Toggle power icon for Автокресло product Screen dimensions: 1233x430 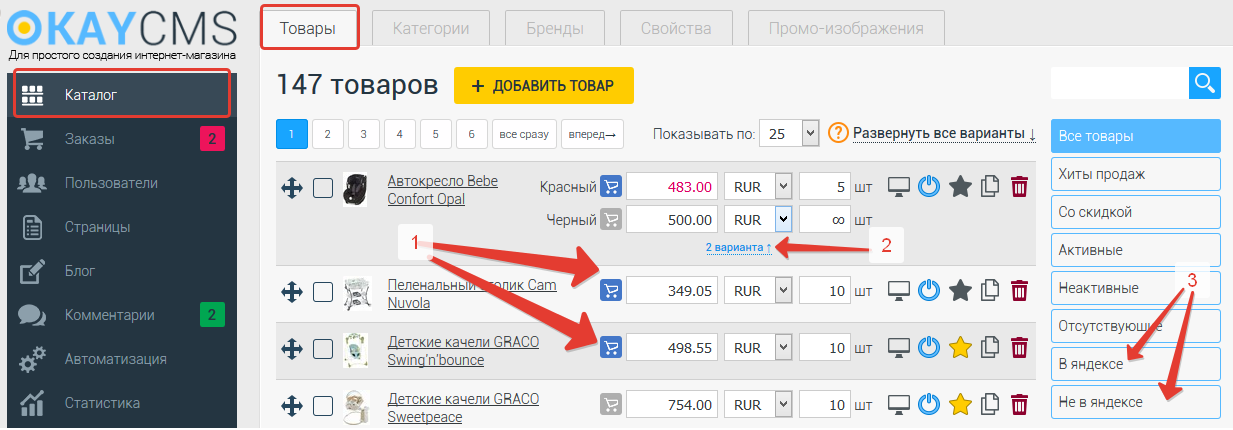tap(930, 187)
